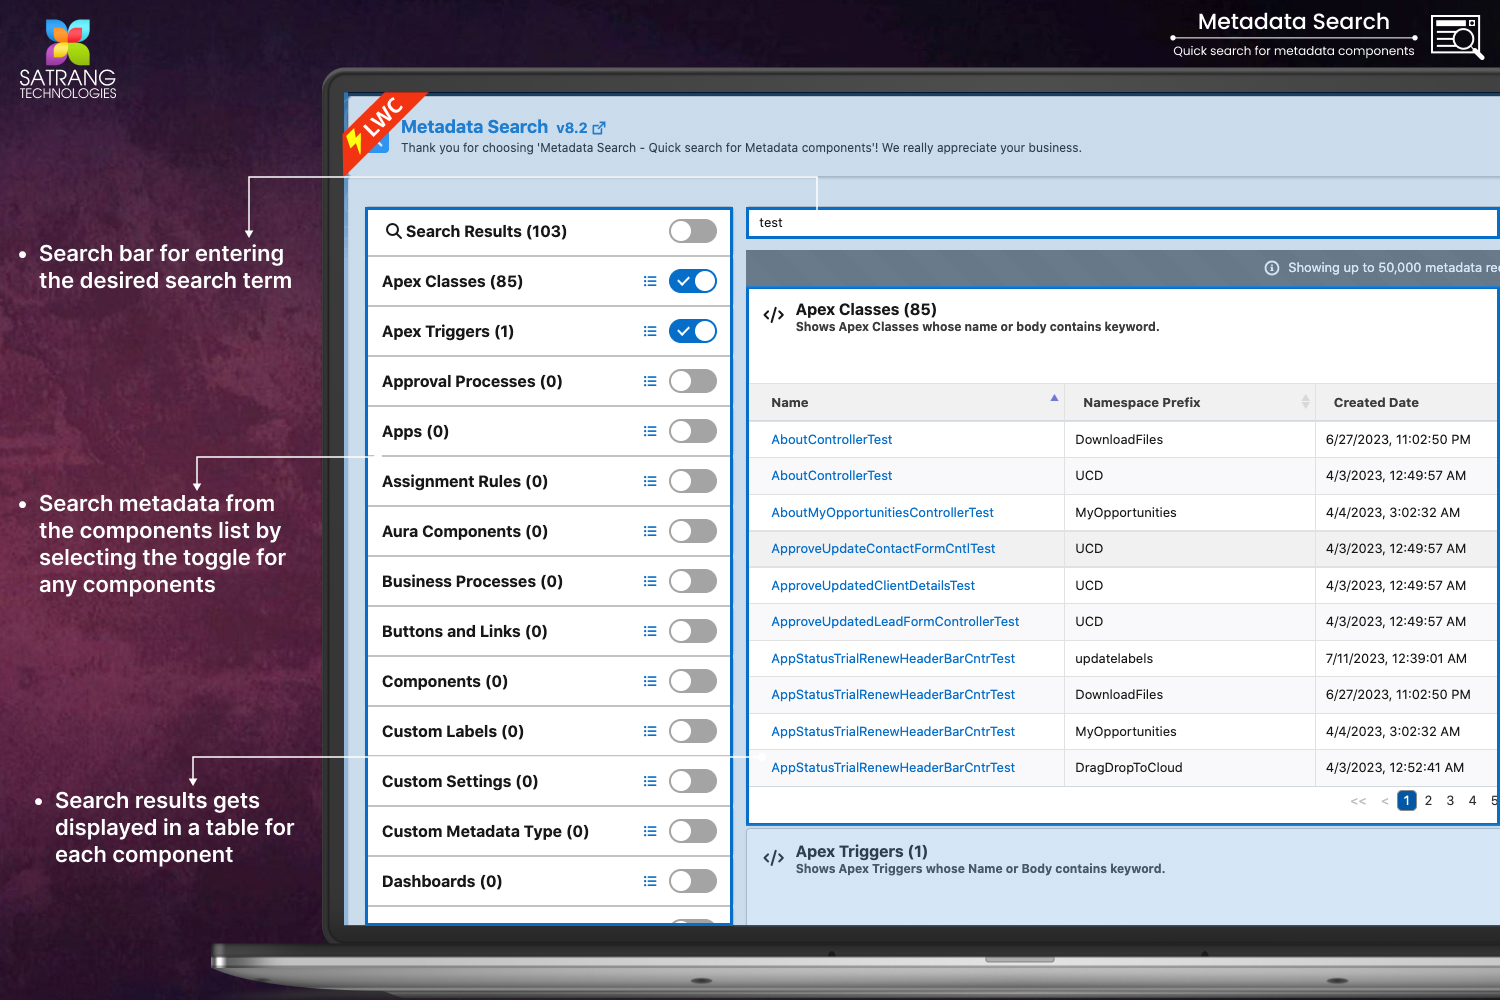Sort by the Namespace Prefix column header
1500x1000 pixels.
(1190, 402)
